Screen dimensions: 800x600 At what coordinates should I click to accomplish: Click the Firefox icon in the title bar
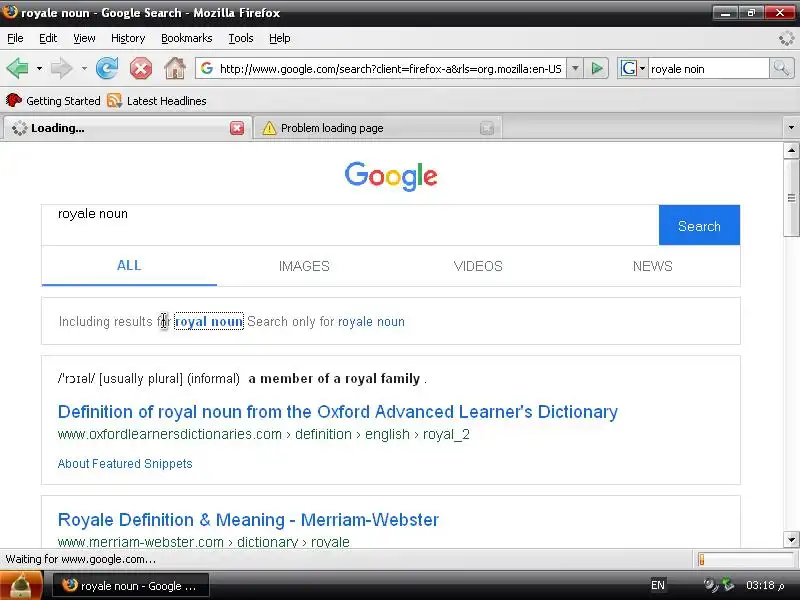point(9,11)
